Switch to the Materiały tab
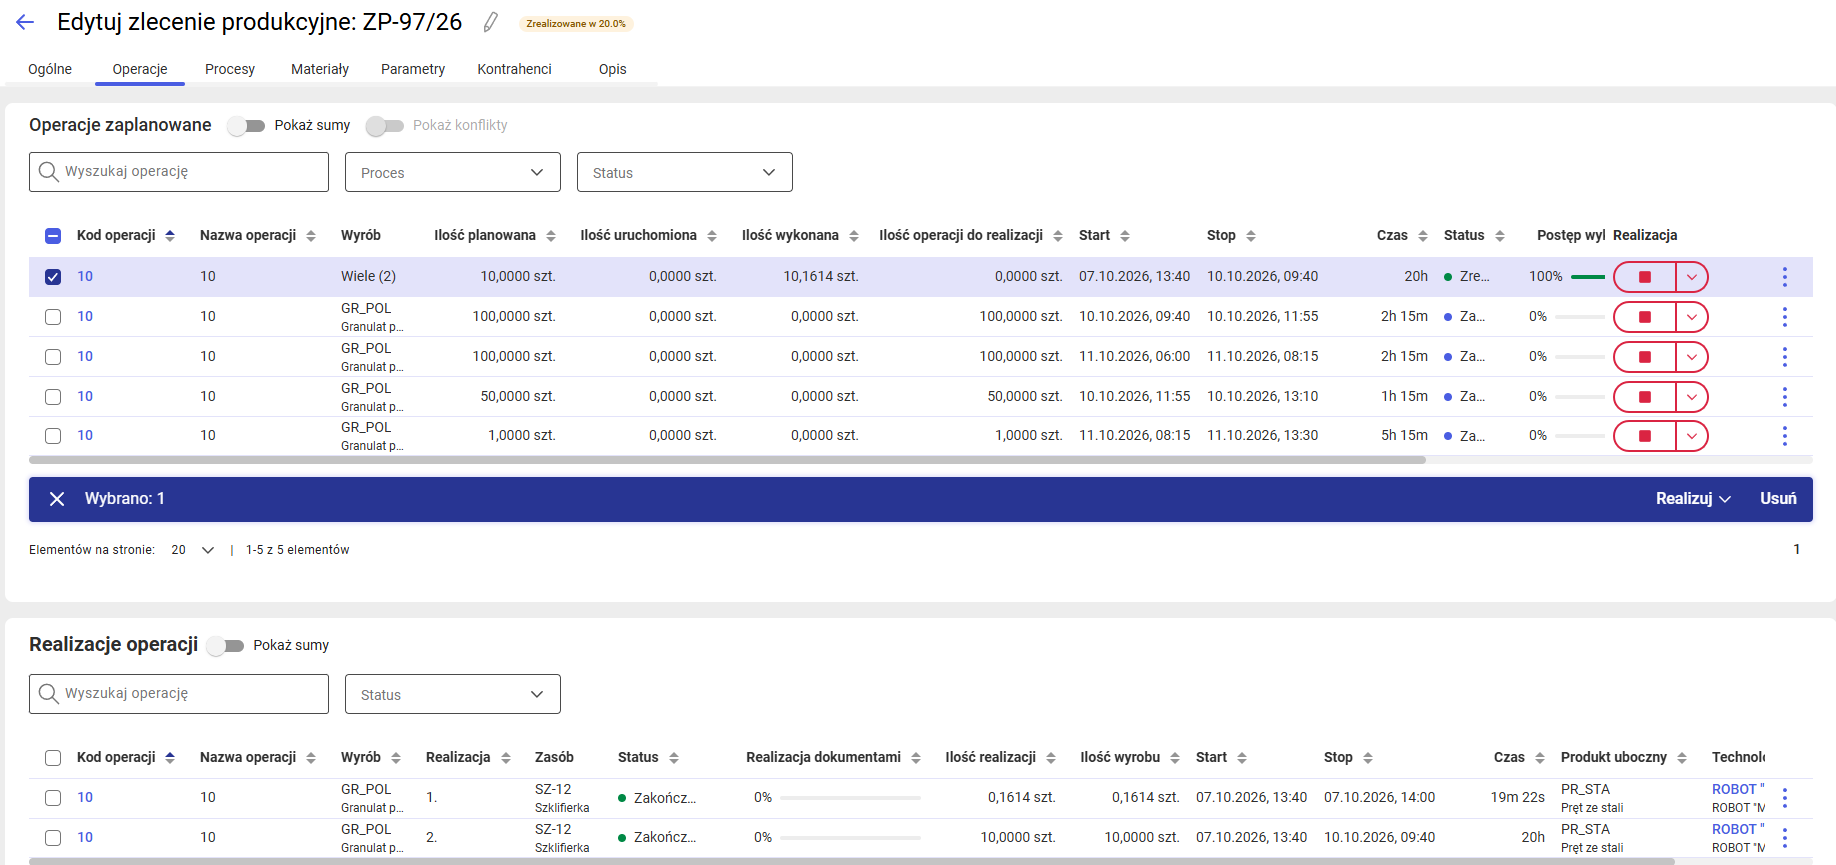1836x865 pixels. pos(320,69)
